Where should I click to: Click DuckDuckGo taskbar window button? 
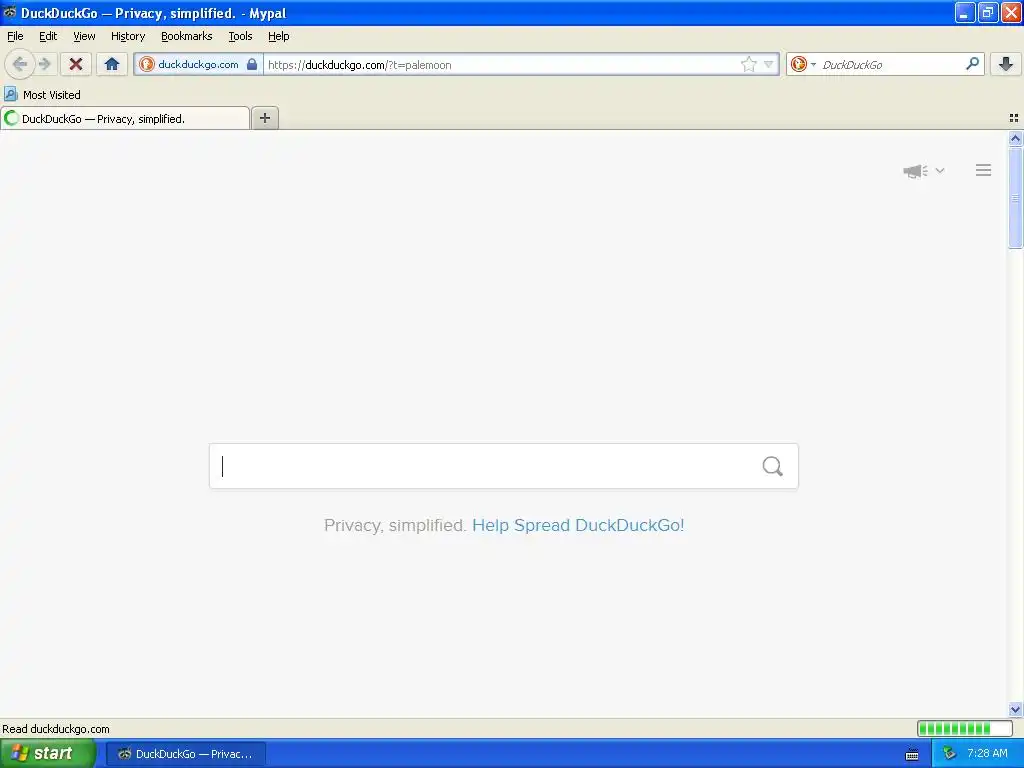tap(185, 754)
